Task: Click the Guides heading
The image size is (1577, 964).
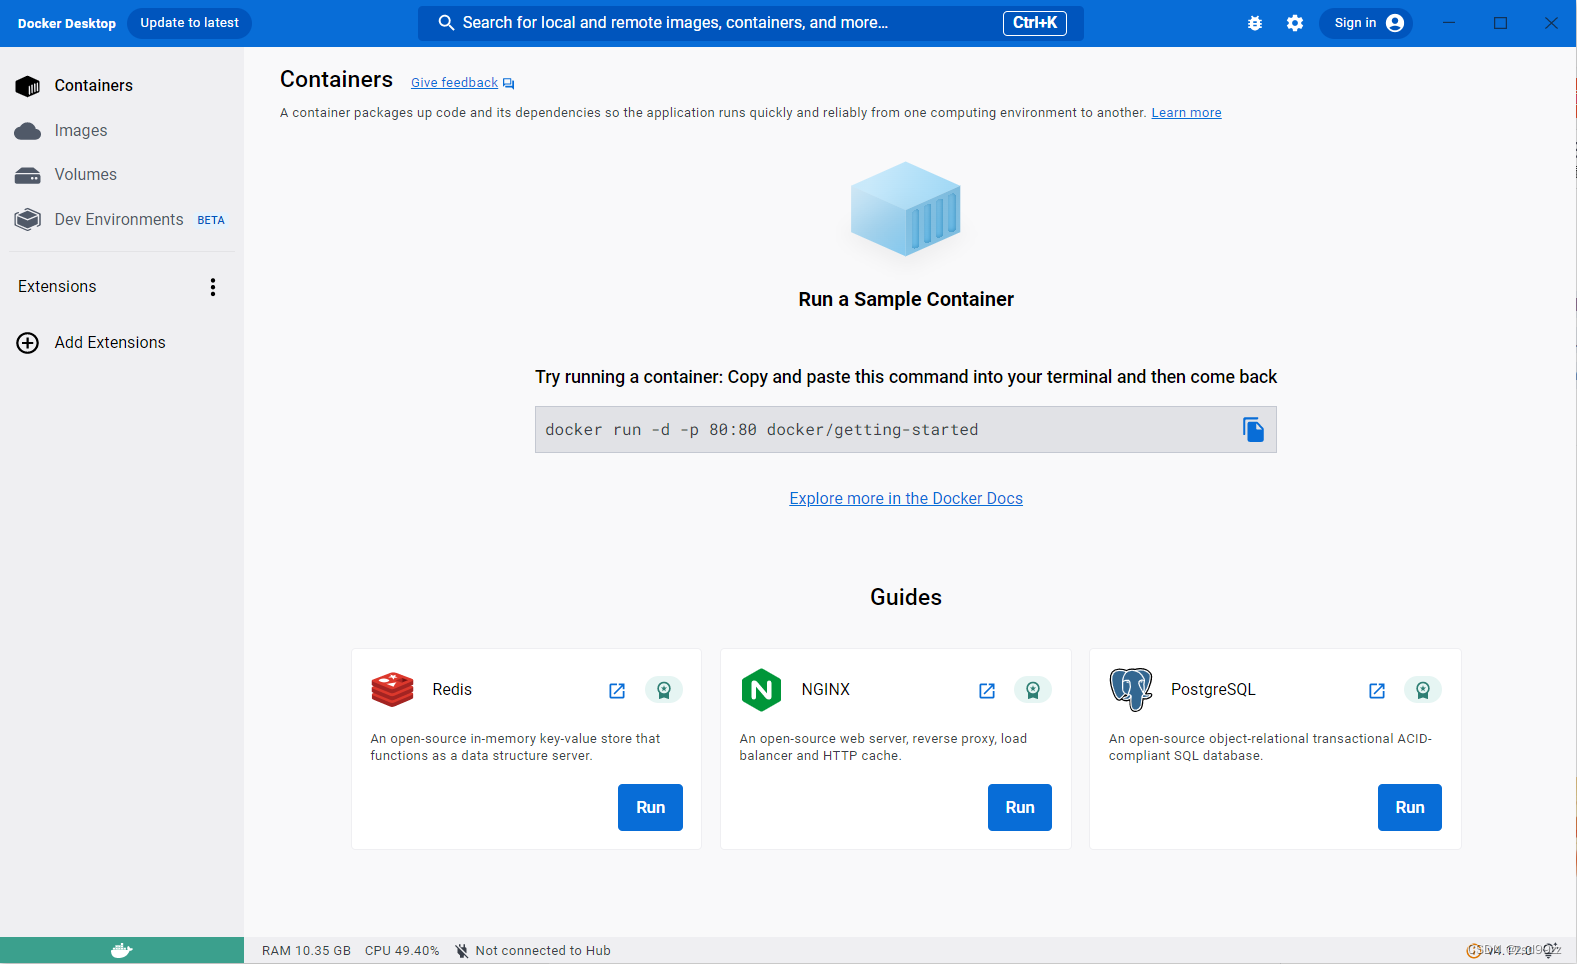Action: (x=906, y=598)
